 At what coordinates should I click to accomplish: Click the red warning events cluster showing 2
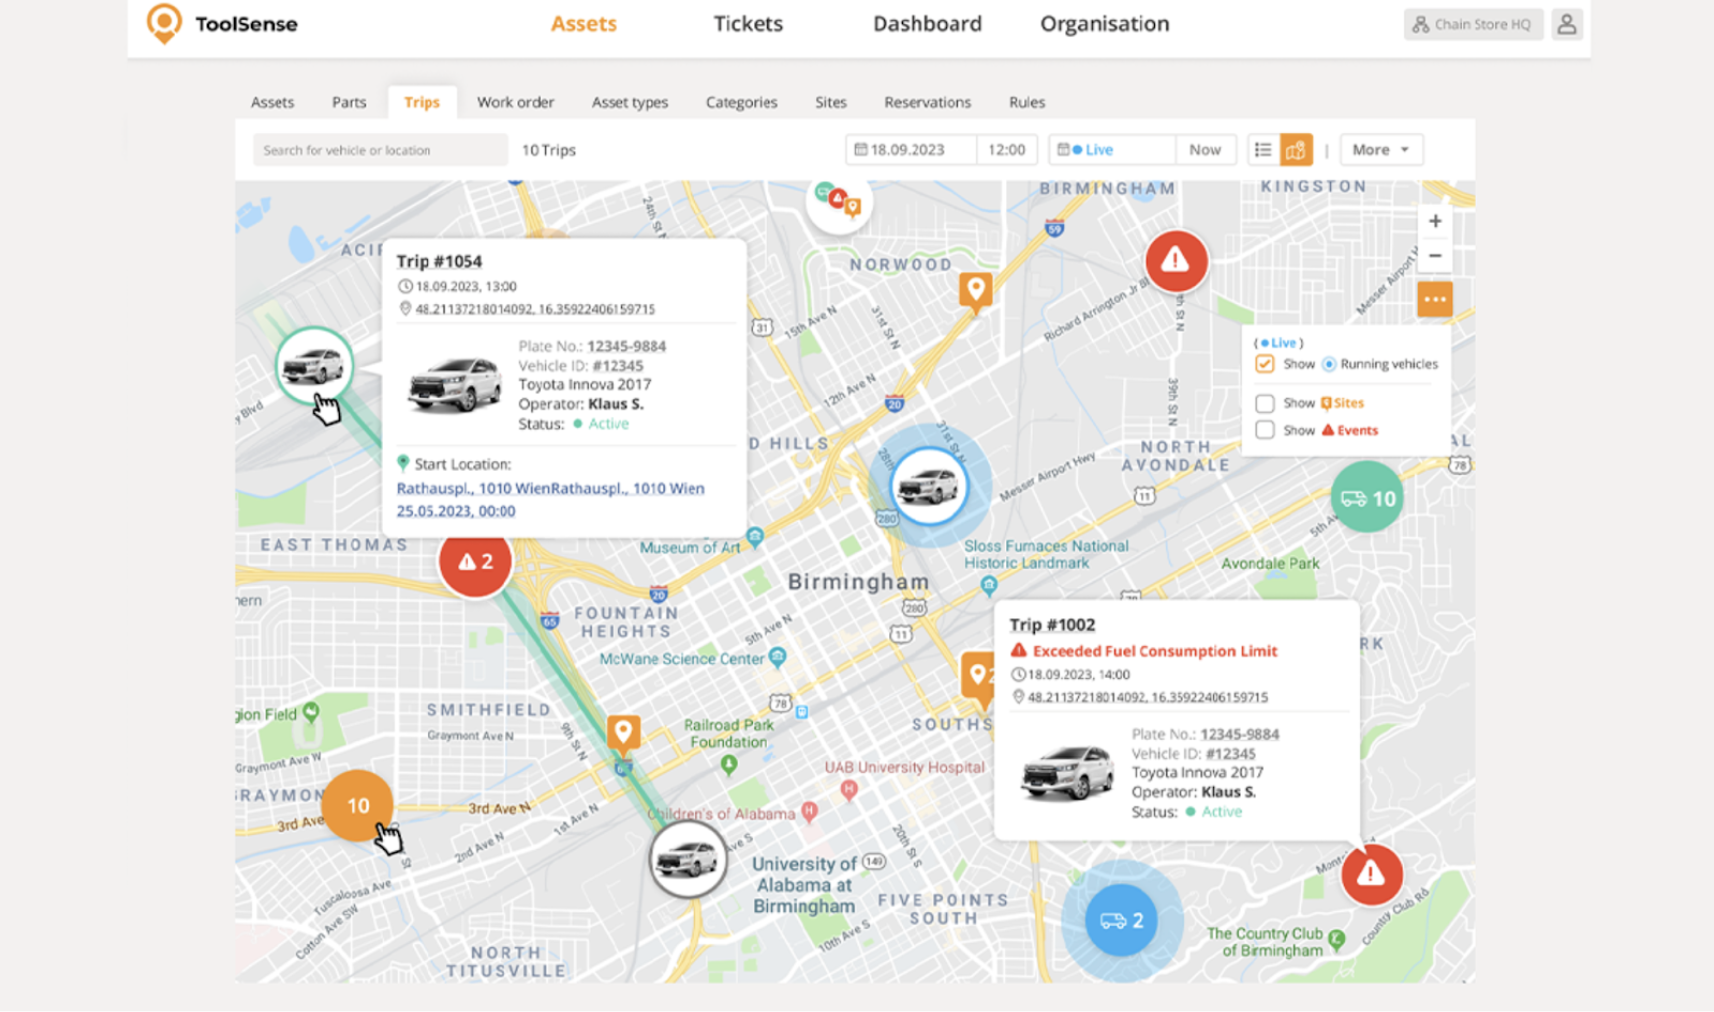(475, 561)
